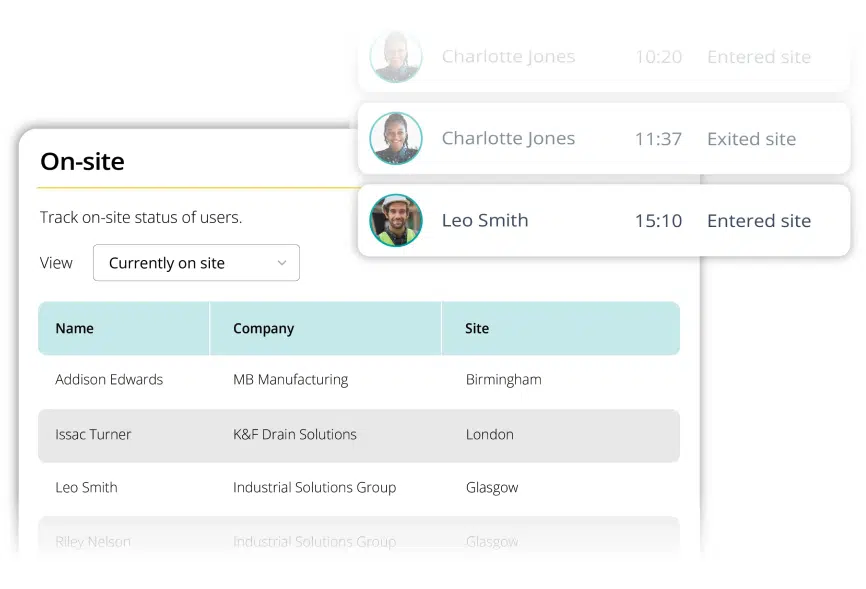The height and width of the screenshot is (589, 866).
Task: Click the View label
Action: (56, 263)
